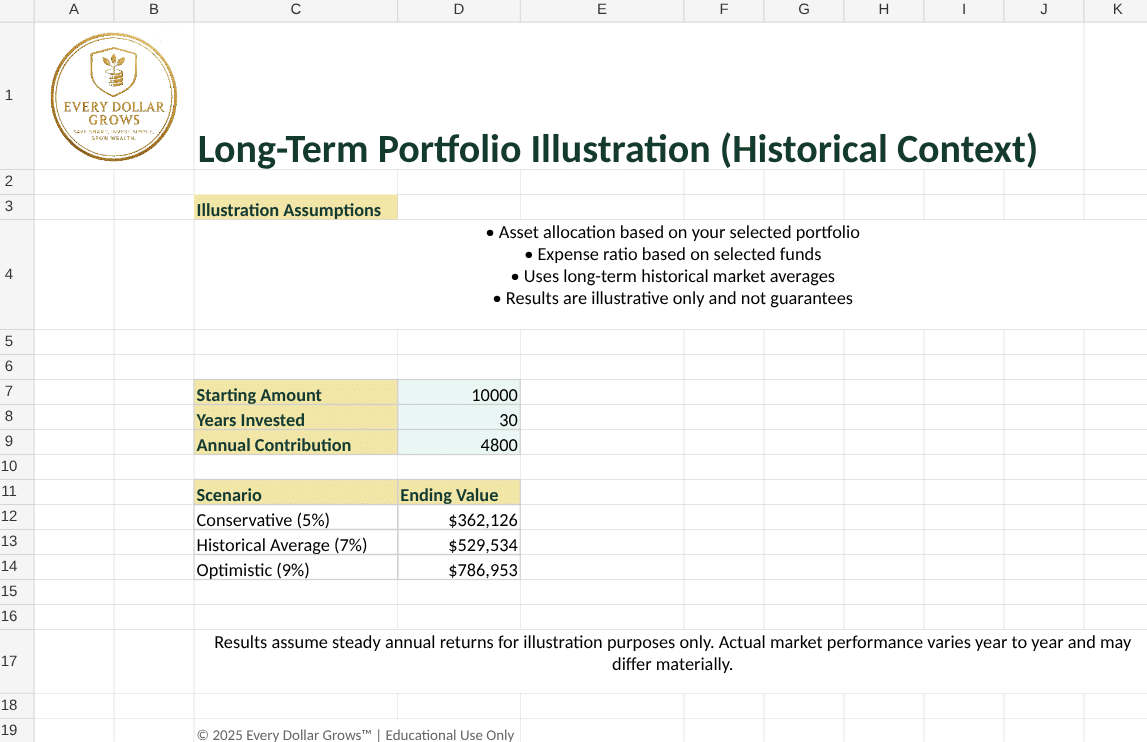Screen dimensions: 1147x742
Task: Select the $786,953 ending value cell
Action: pyautogui.click(x=459, y=567)
